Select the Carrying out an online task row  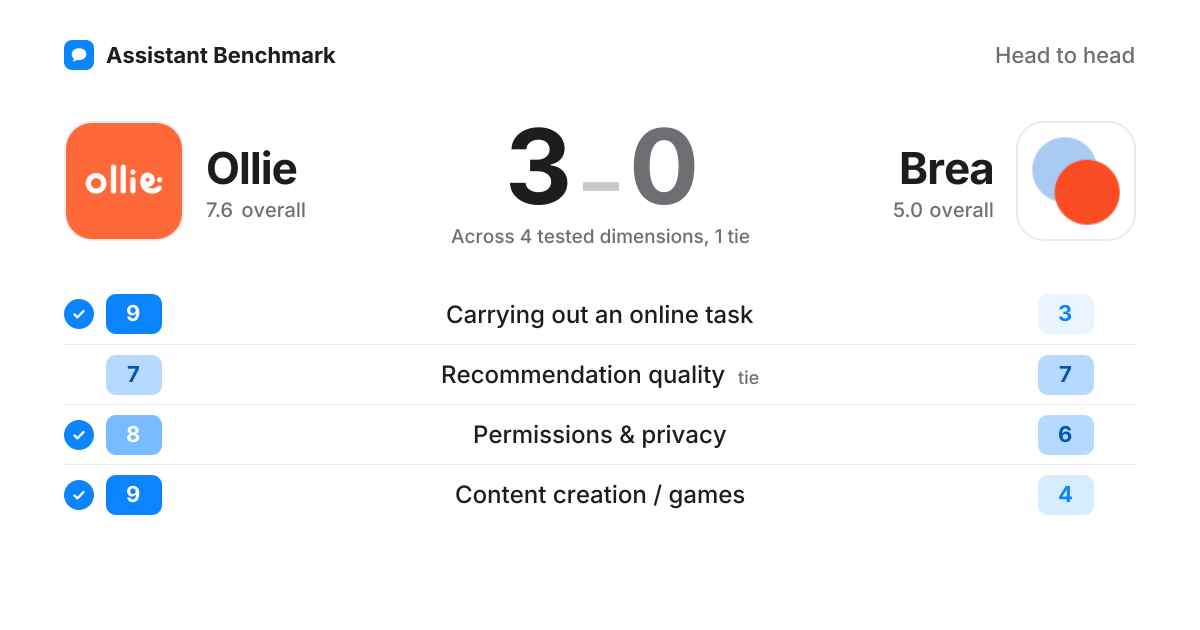pyautogui.click(x=600, y=314)
